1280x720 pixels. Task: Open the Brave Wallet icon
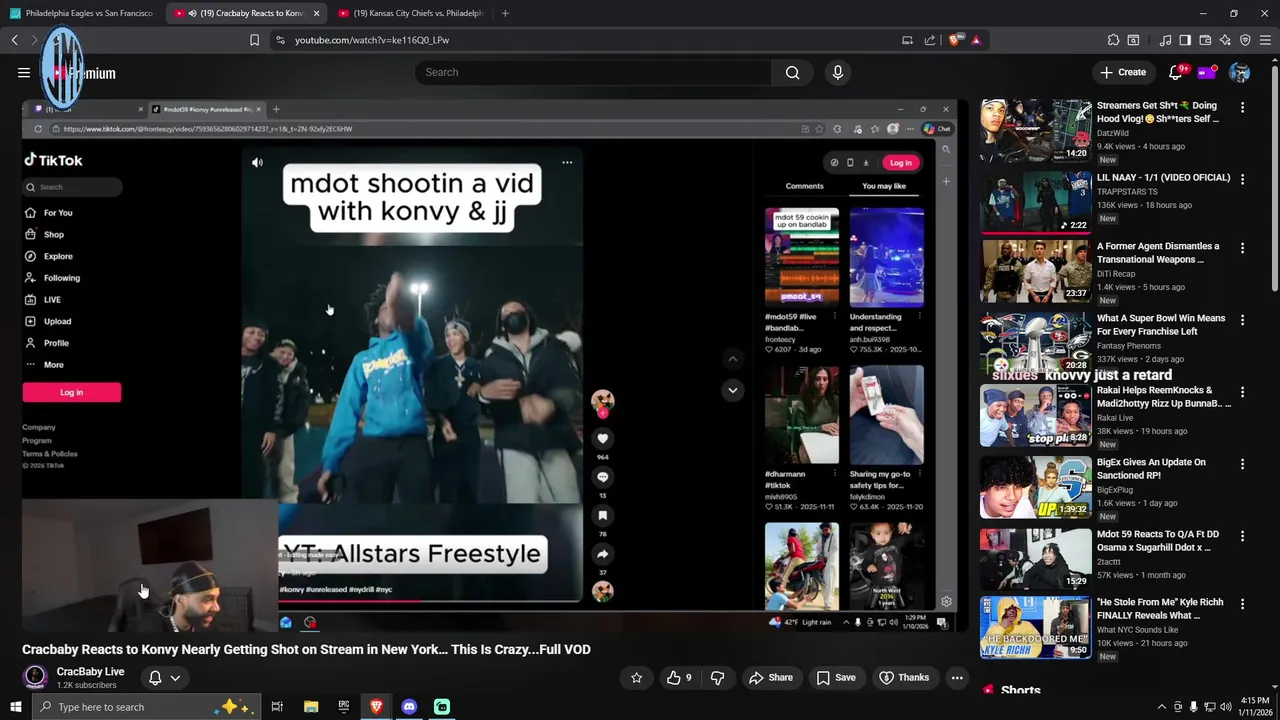click(x=1205, y=40)
